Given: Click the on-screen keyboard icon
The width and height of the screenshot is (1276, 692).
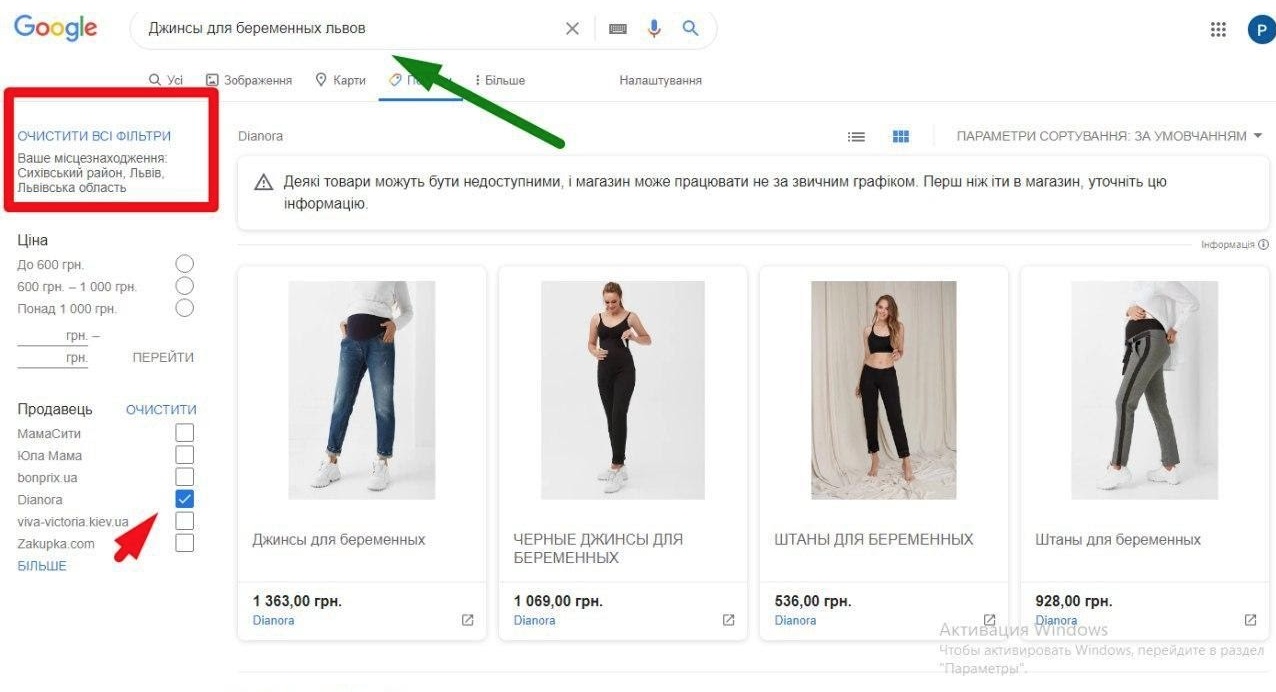Looking at the screenshot, I should tap(617, 28).
